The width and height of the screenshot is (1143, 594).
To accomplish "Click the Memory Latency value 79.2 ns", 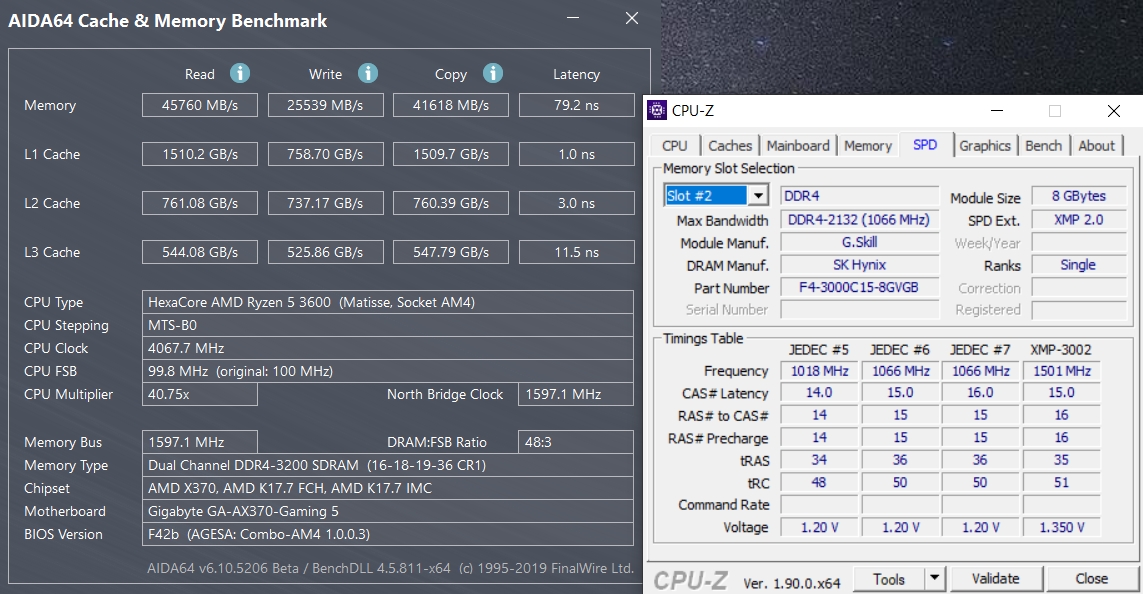I will 577,105.
